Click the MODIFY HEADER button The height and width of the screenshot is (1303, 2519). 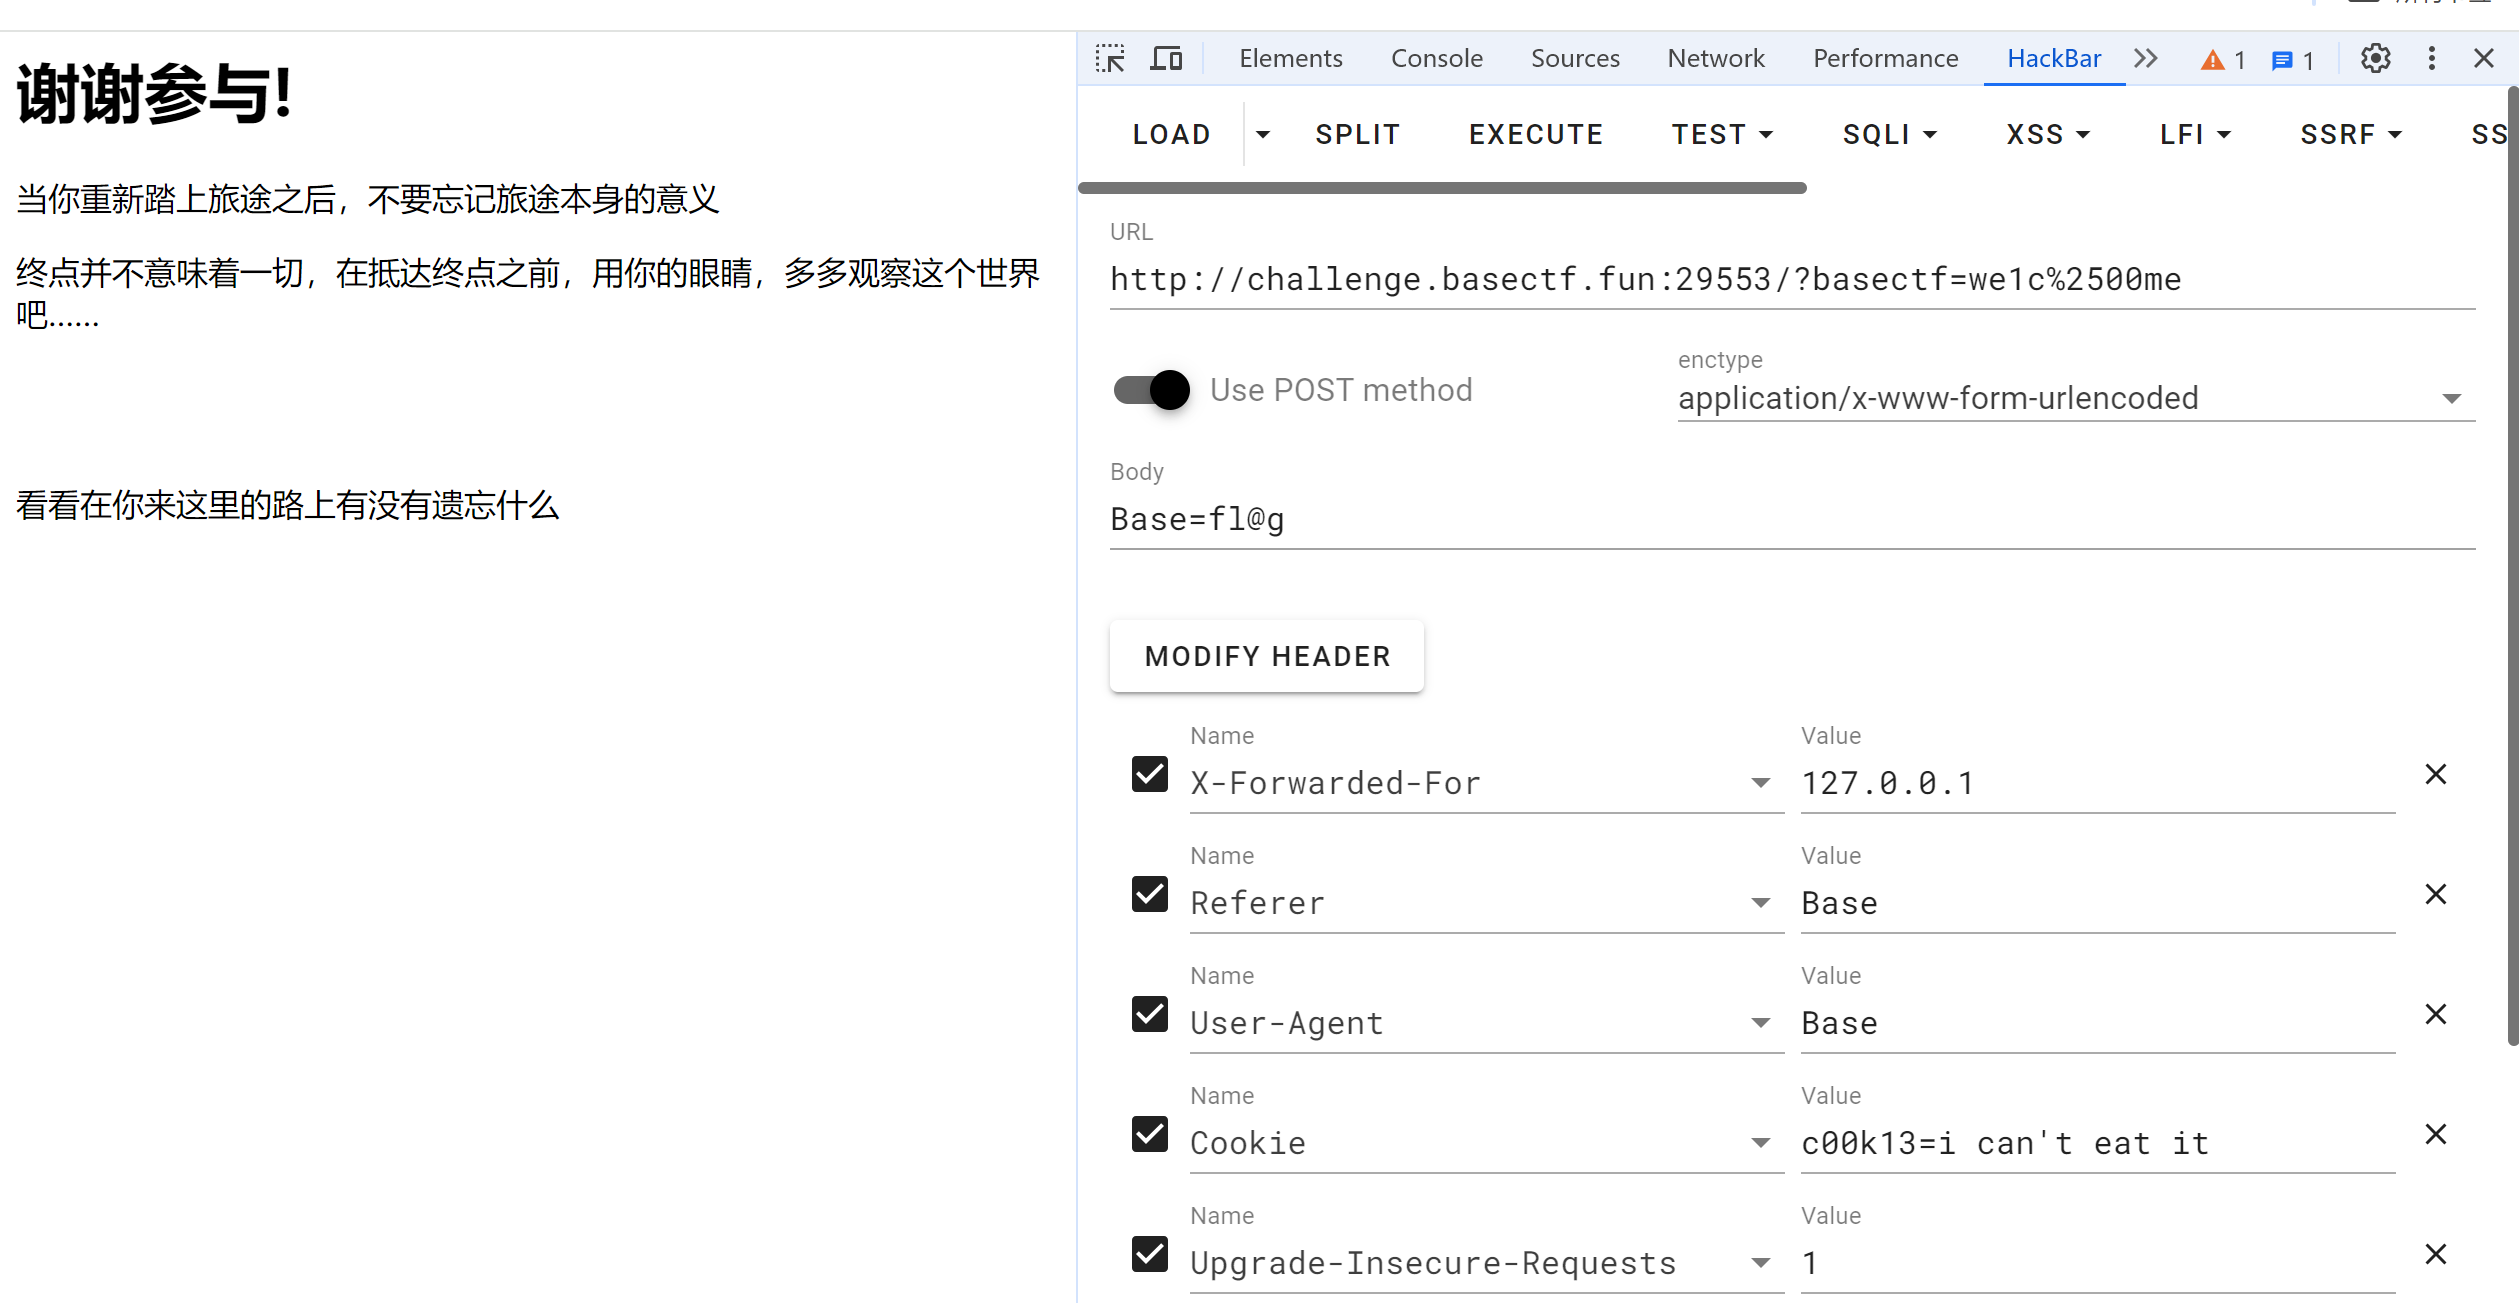pos(1267,656)
